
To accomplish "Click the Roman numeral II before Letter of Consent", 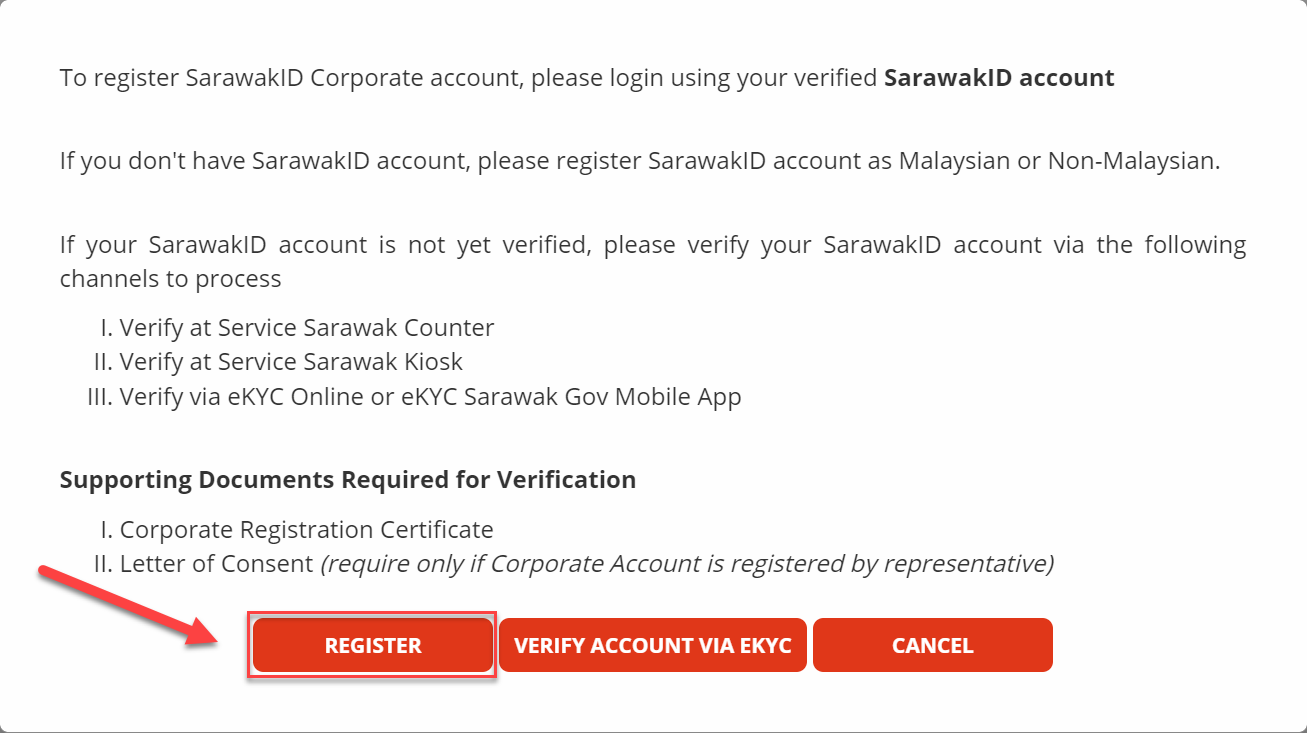I will (102, 563).
